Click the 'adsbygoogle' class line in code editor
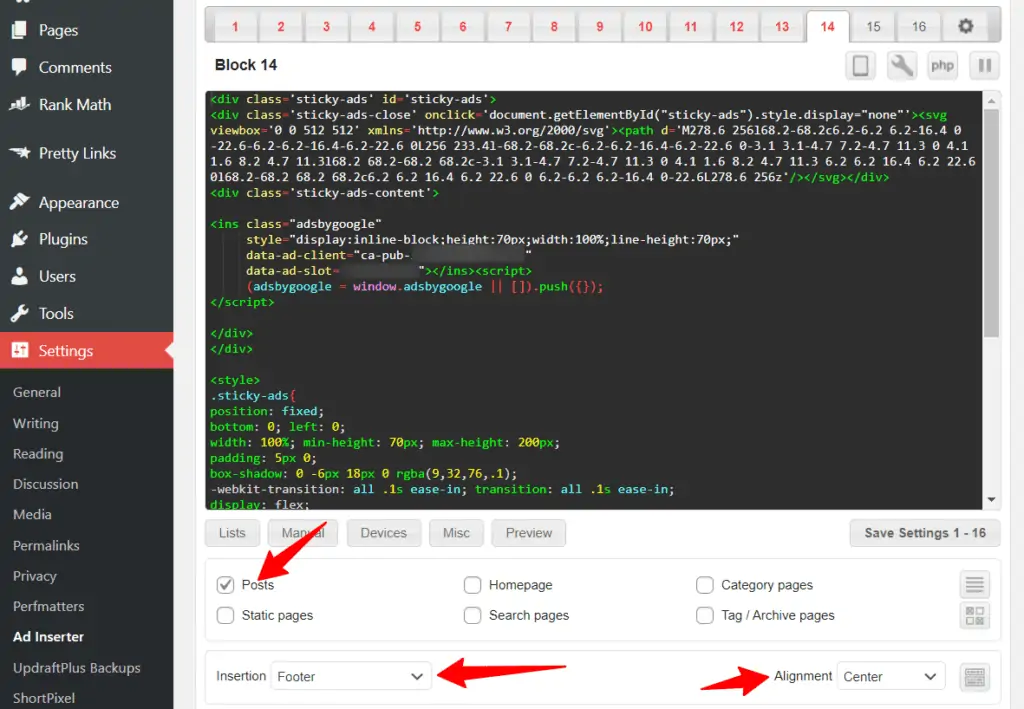 click(x=295, y=224)
